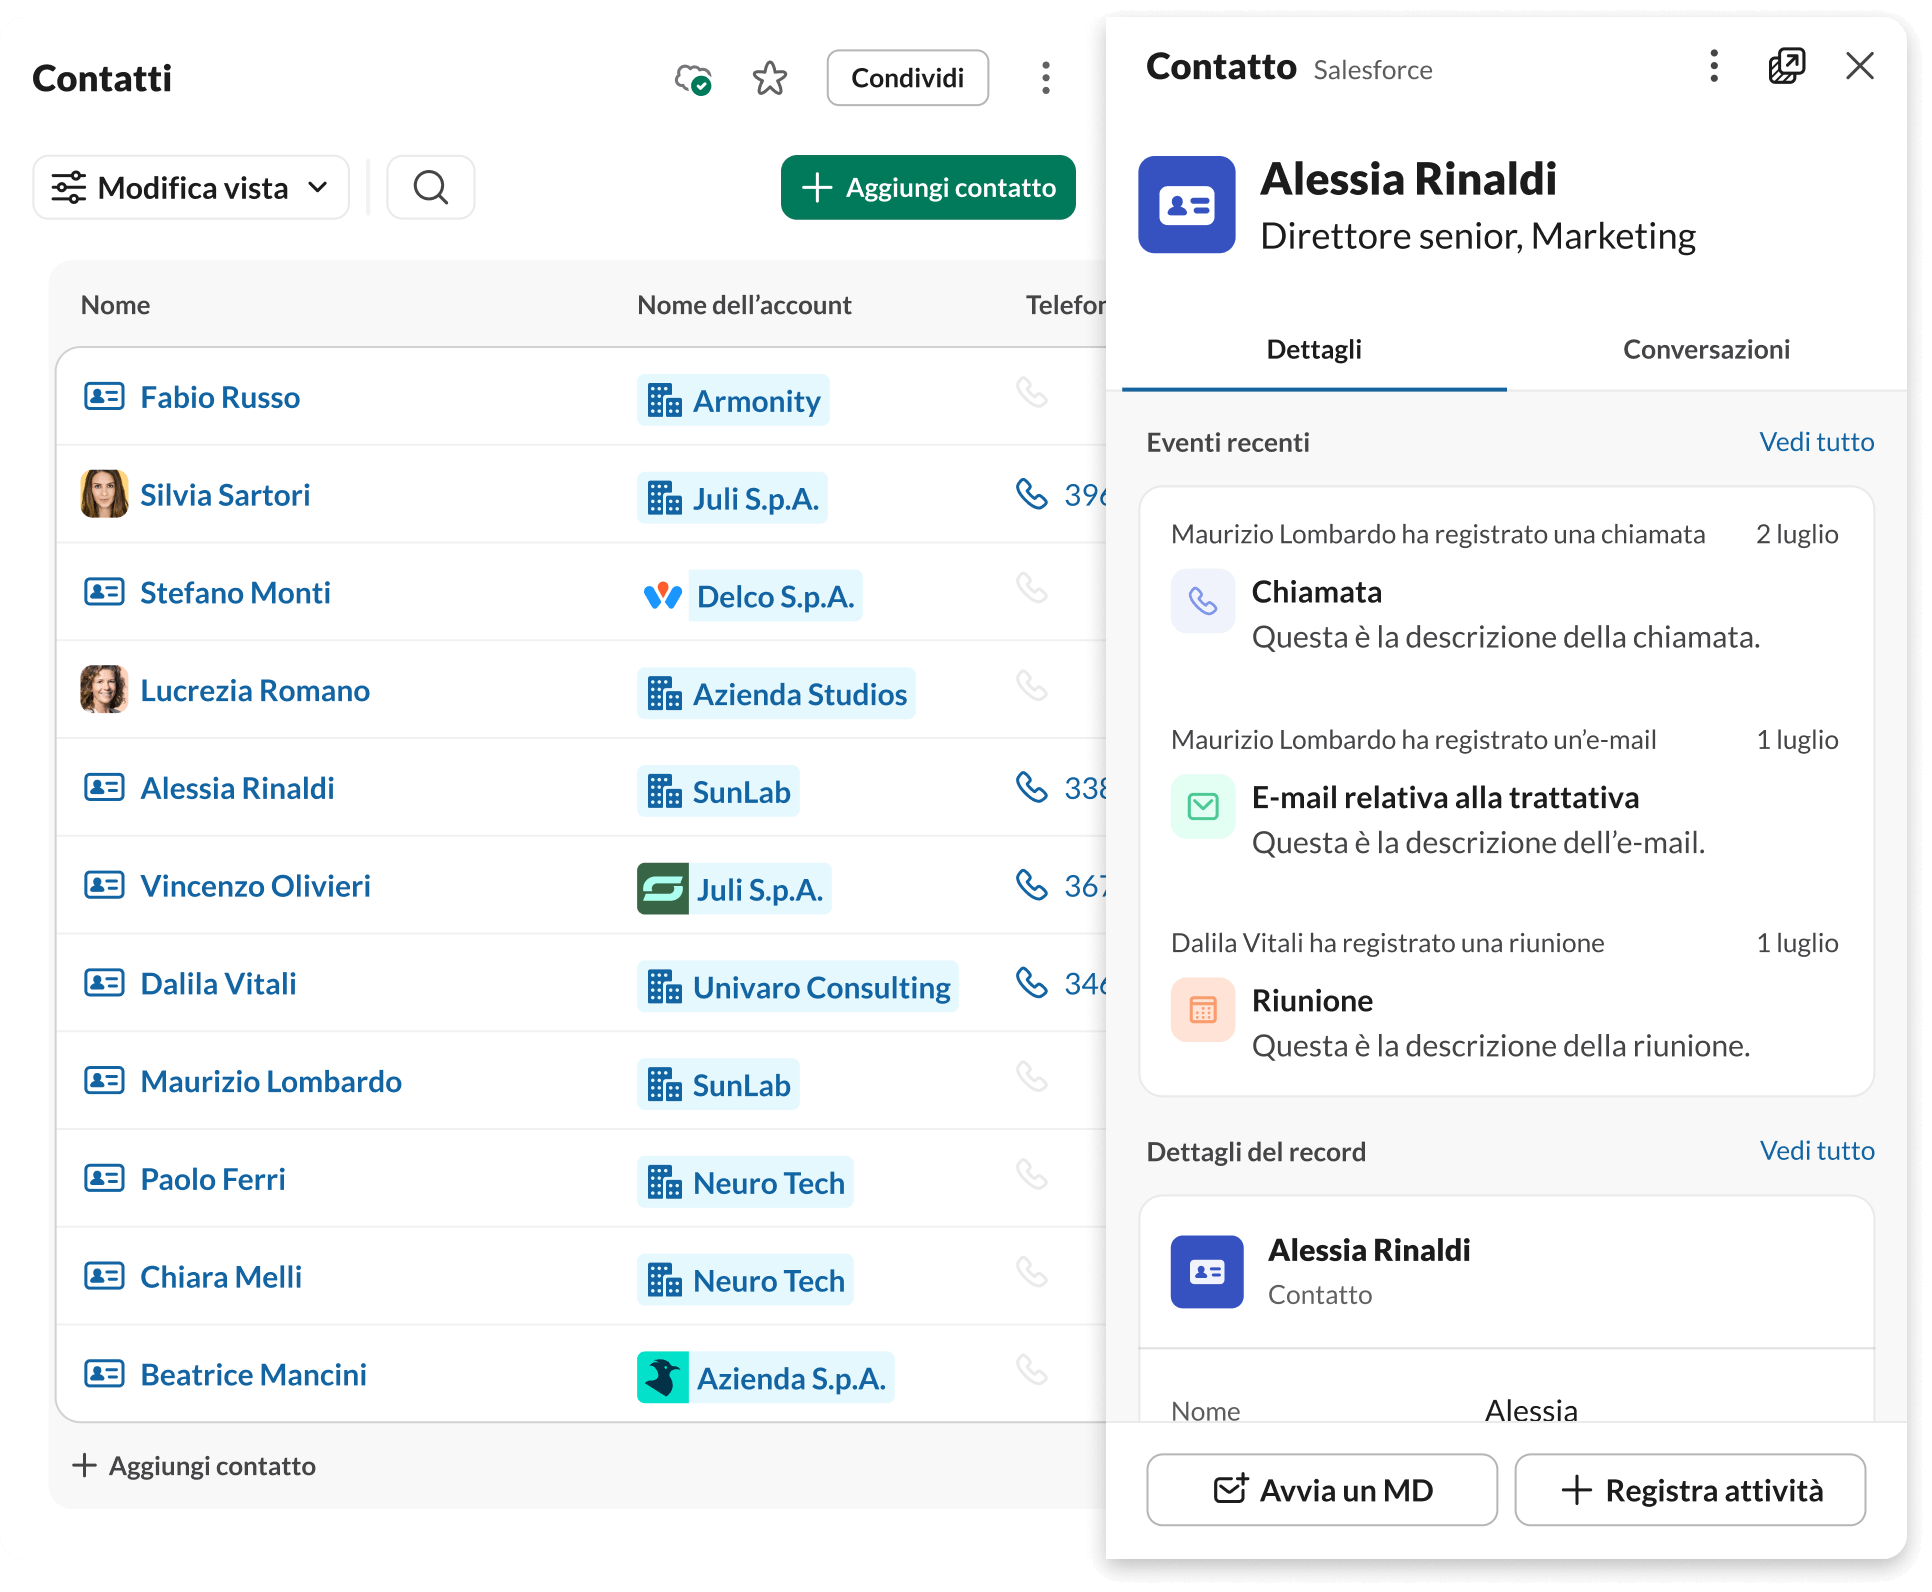Click the email icon on the trattativa event
The height and width of the screenshot is (1592, 1932).
(1203, 806)
